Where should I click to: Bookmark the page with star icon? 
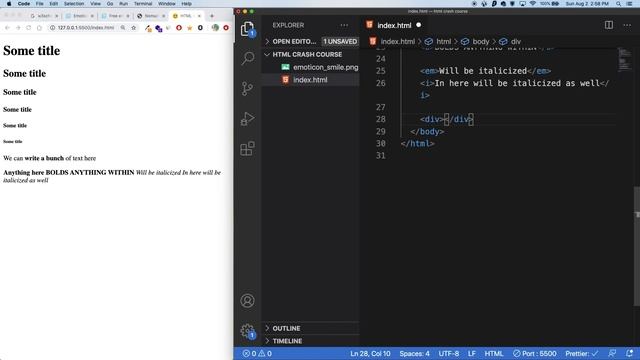coord(133,28)
